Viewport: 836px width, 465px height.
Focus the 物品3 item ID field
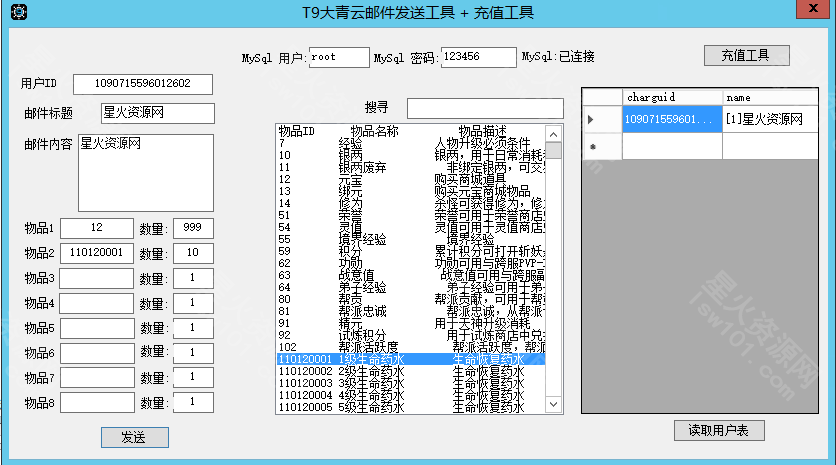pos(97,278)
